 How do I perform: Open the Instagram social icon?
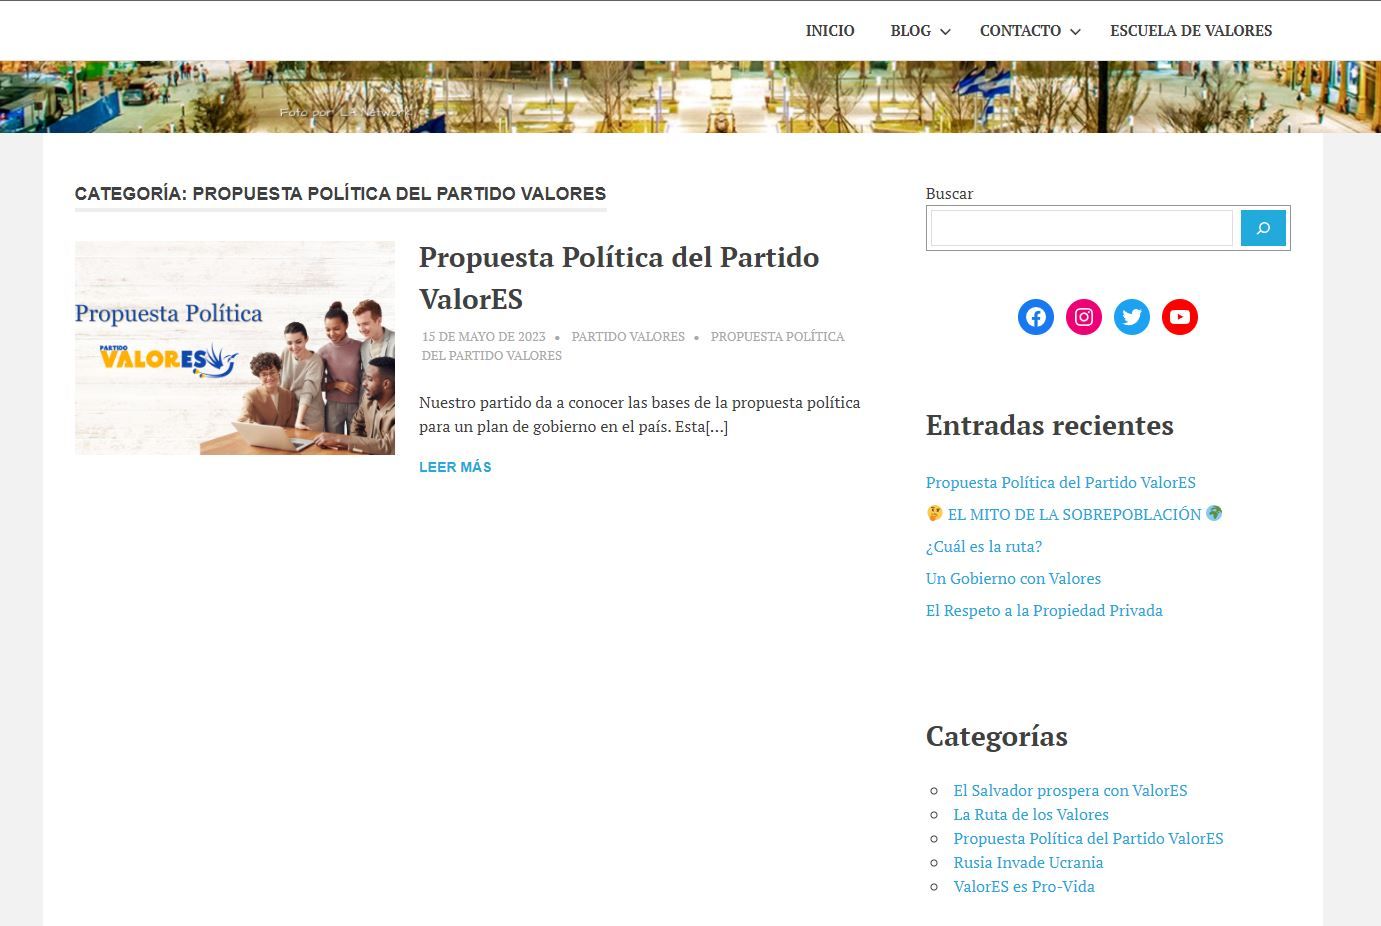pyautogui.click(x=1083, y=317)
